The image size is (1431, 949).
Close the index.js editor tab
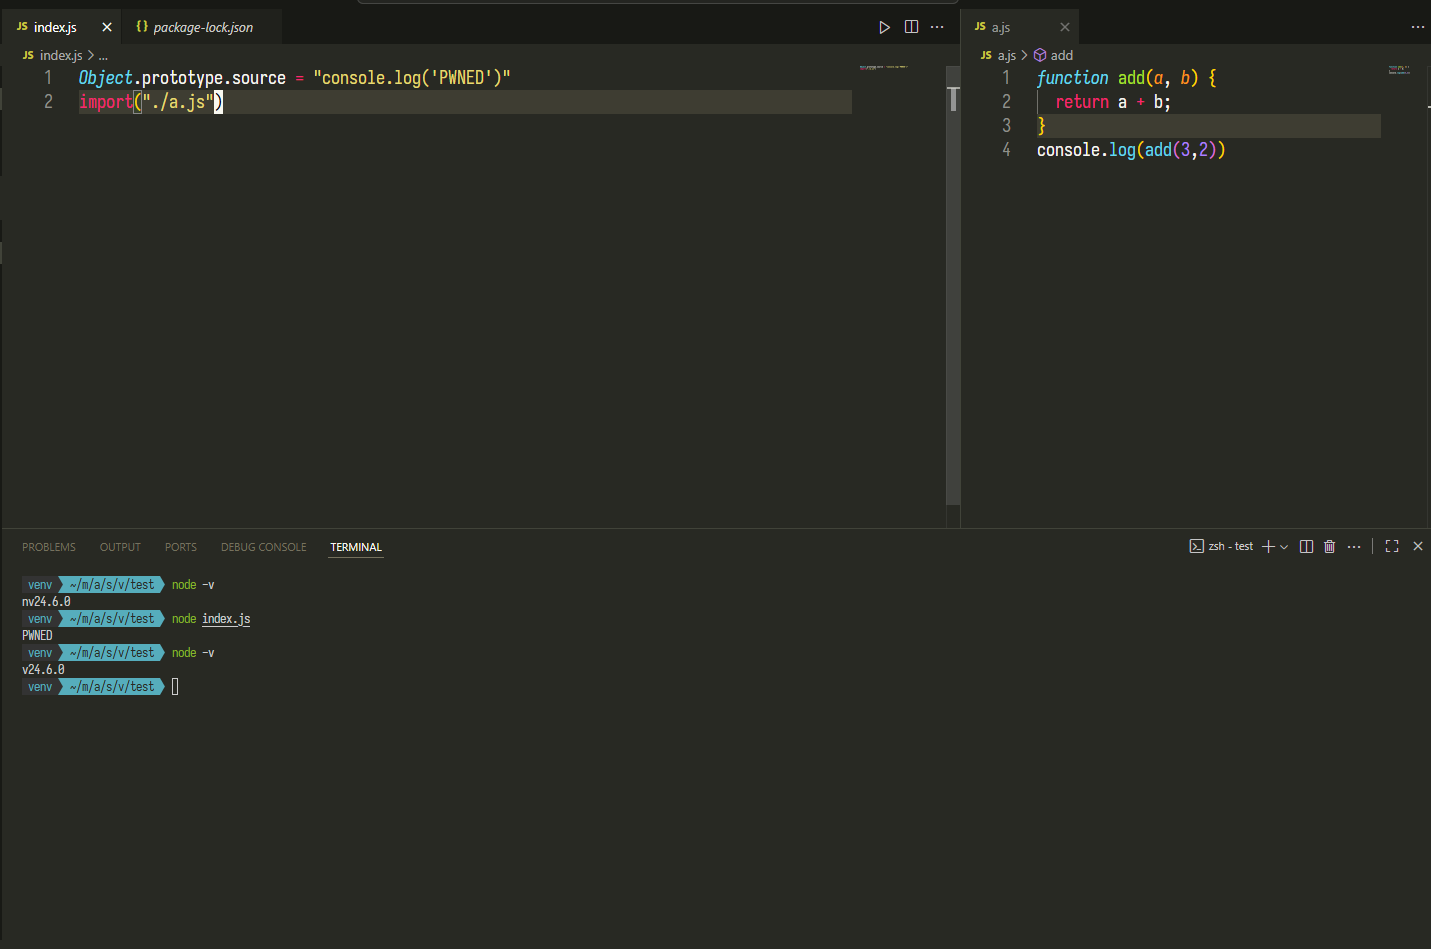107,27
